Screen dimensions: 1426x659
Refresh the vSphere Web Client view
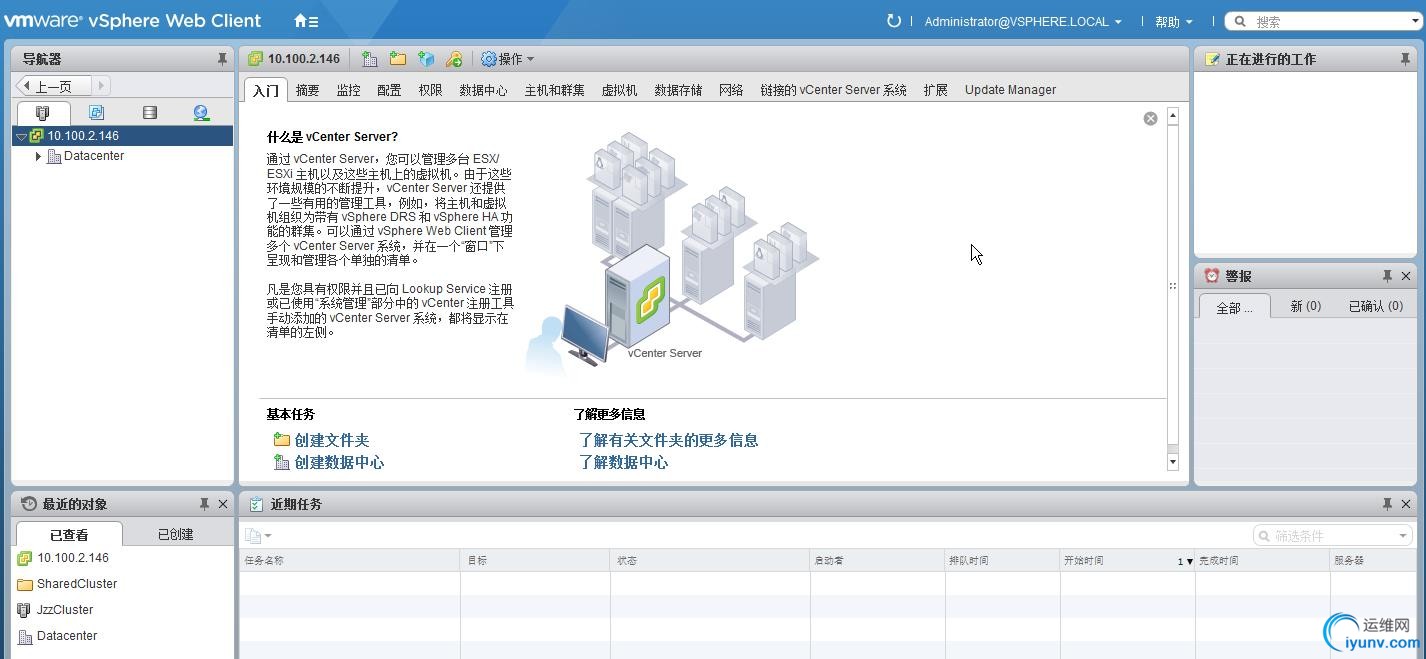pos(894,21)
